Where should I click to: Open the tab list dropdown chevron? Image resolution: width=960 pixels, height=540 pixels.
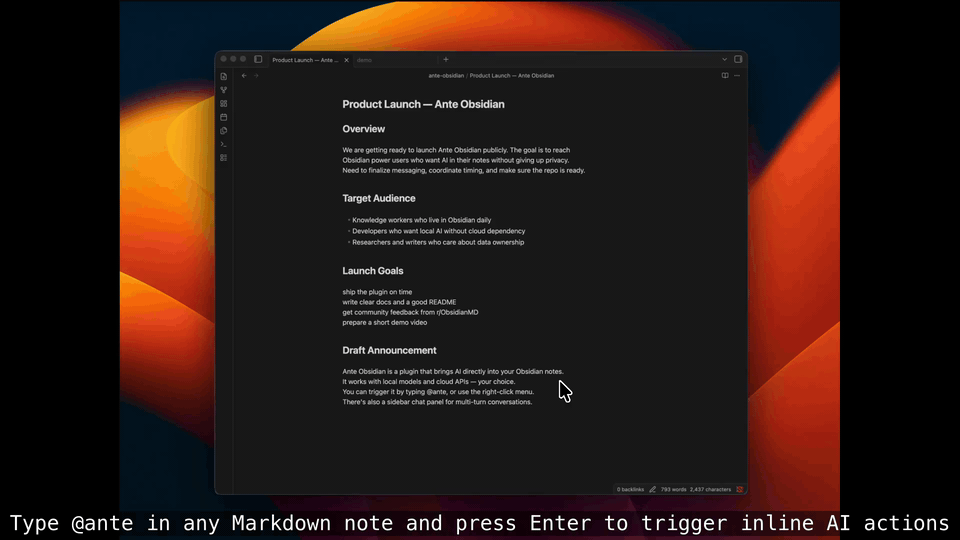(x=724, y=59)
